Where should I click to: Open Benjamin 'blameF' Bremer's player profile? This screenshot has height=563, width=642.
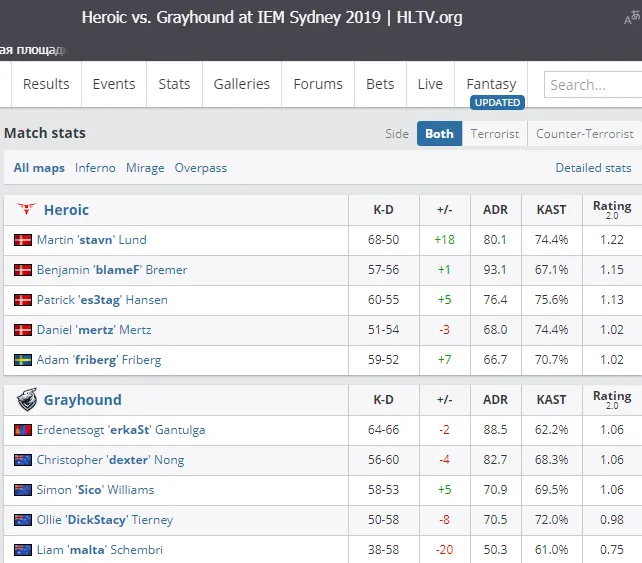tap(112, 270)
